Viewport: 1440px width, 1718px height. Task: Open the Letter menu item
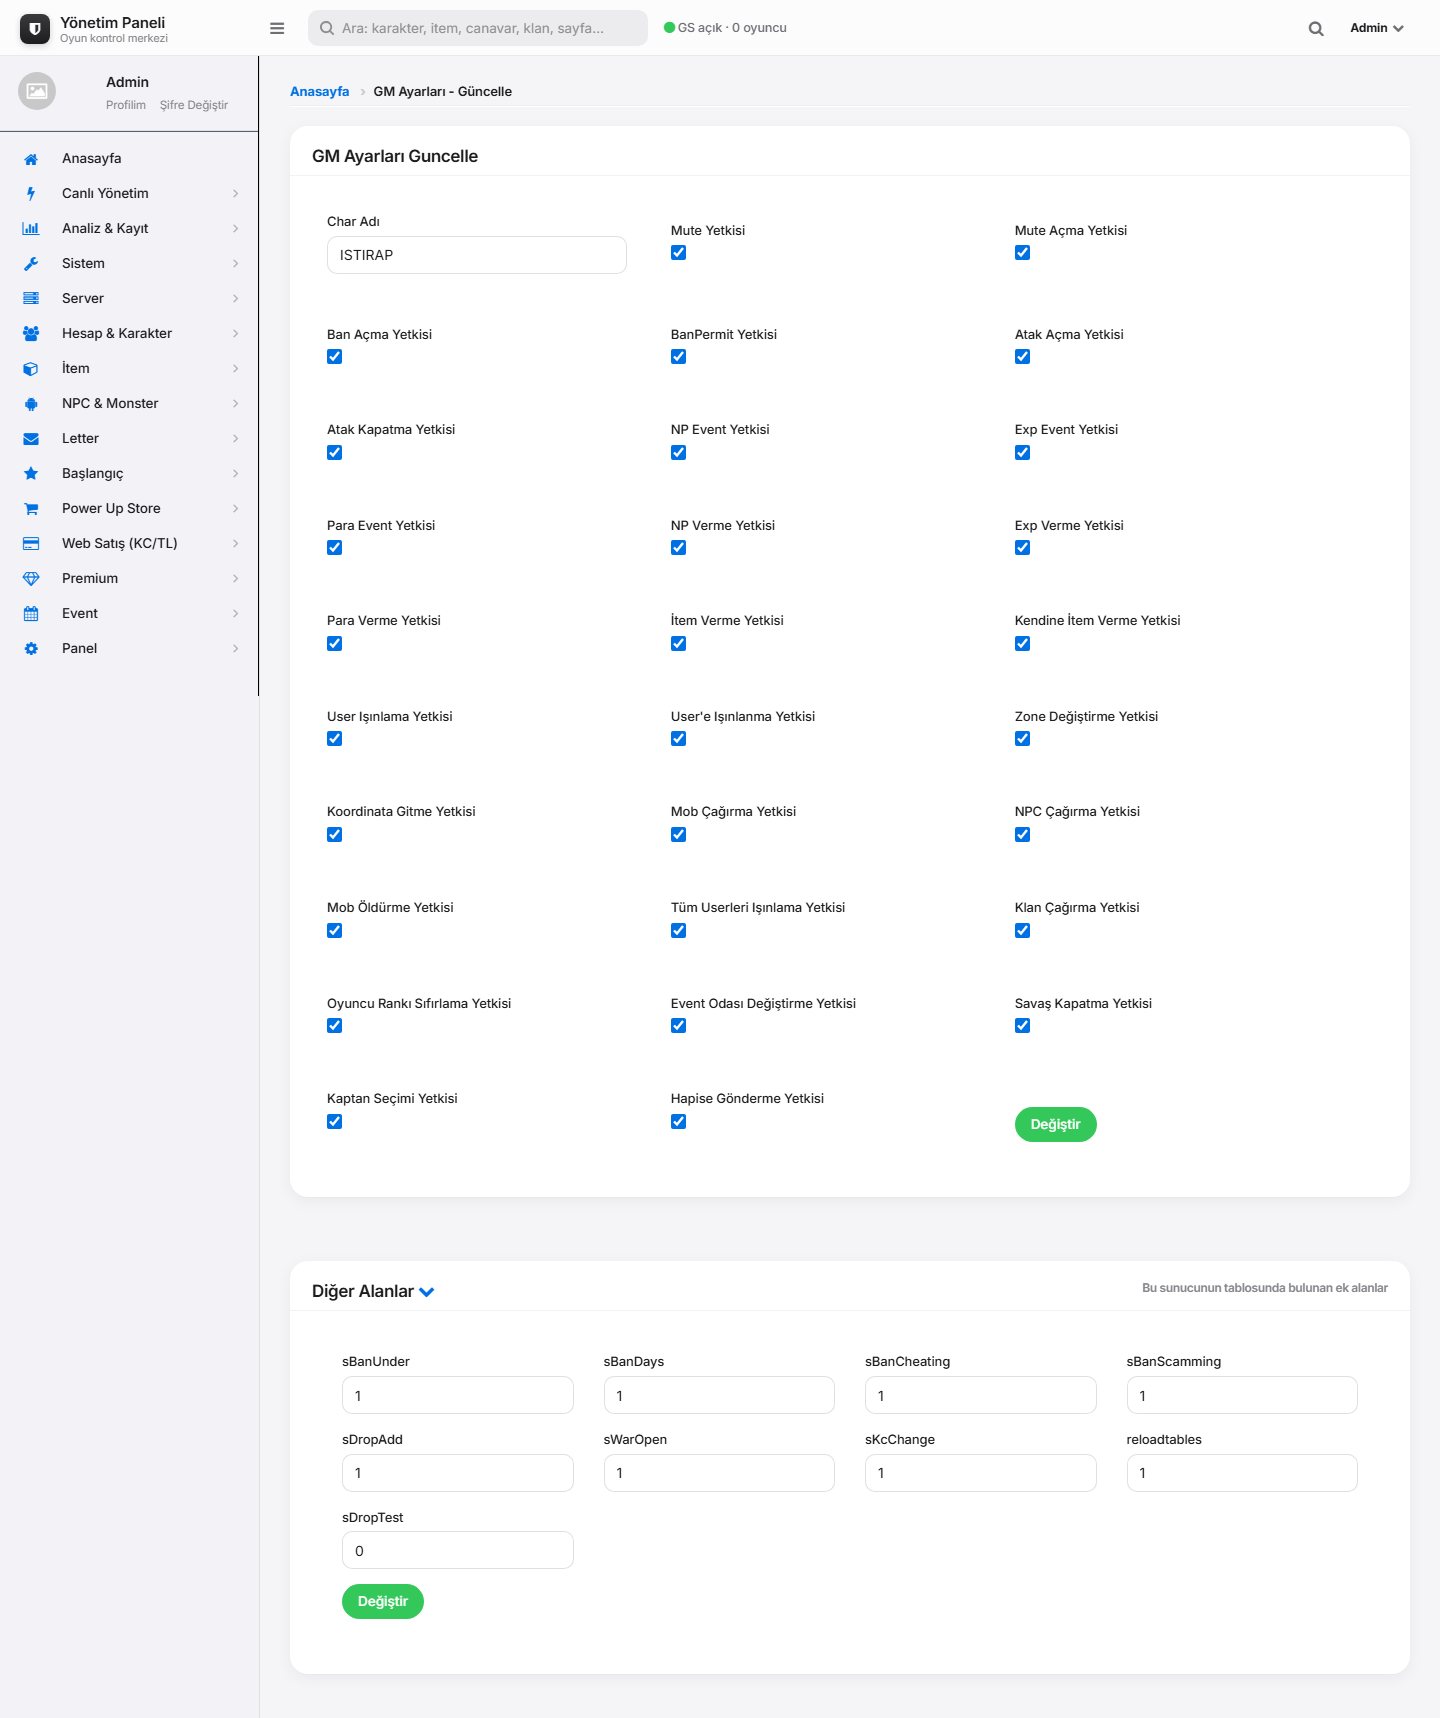tap(130, 439)
